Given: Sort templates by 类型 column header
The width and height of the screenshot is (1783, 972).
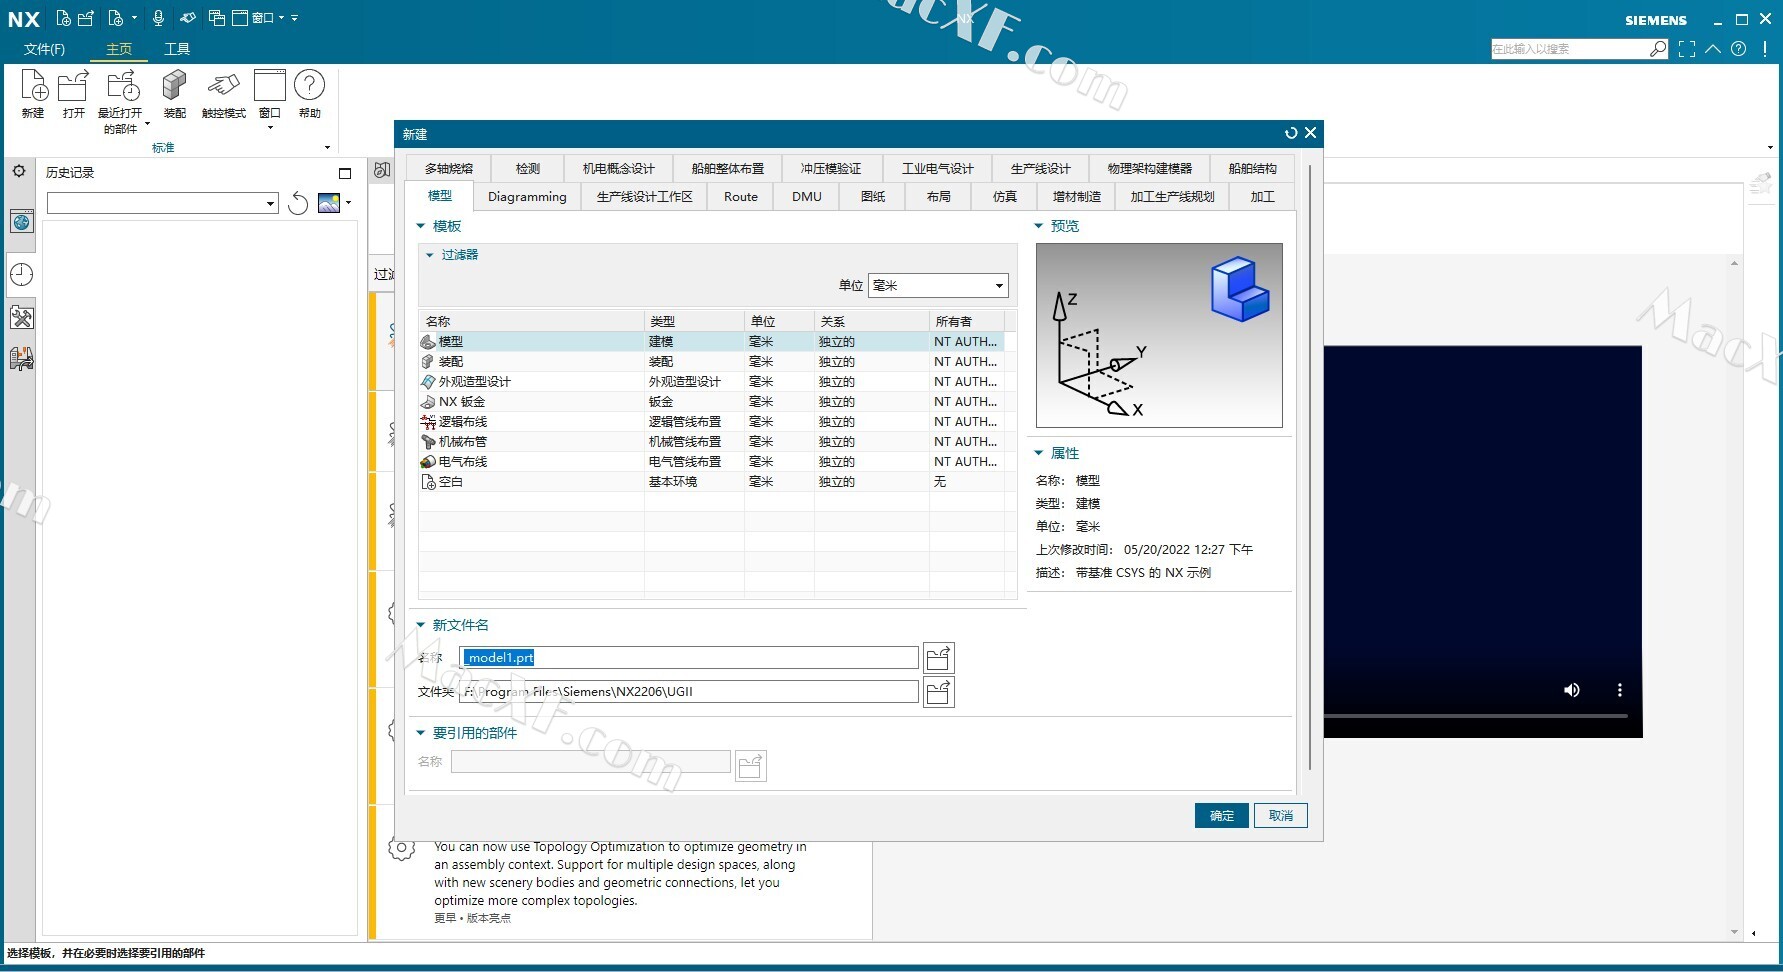Looking at the screenshot, I should click(694, 322).
